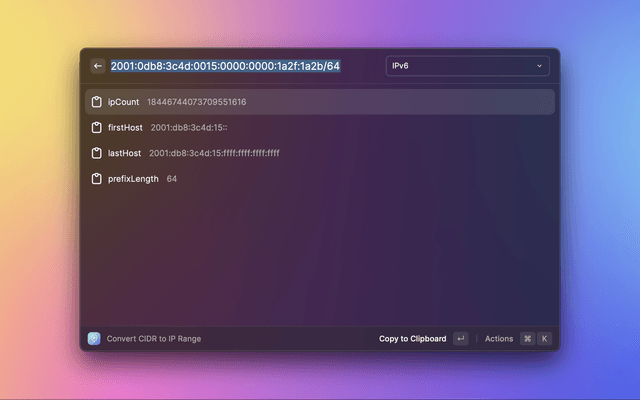Select the firstHost result row
The image size is (640, 400).
coord(320,128)
